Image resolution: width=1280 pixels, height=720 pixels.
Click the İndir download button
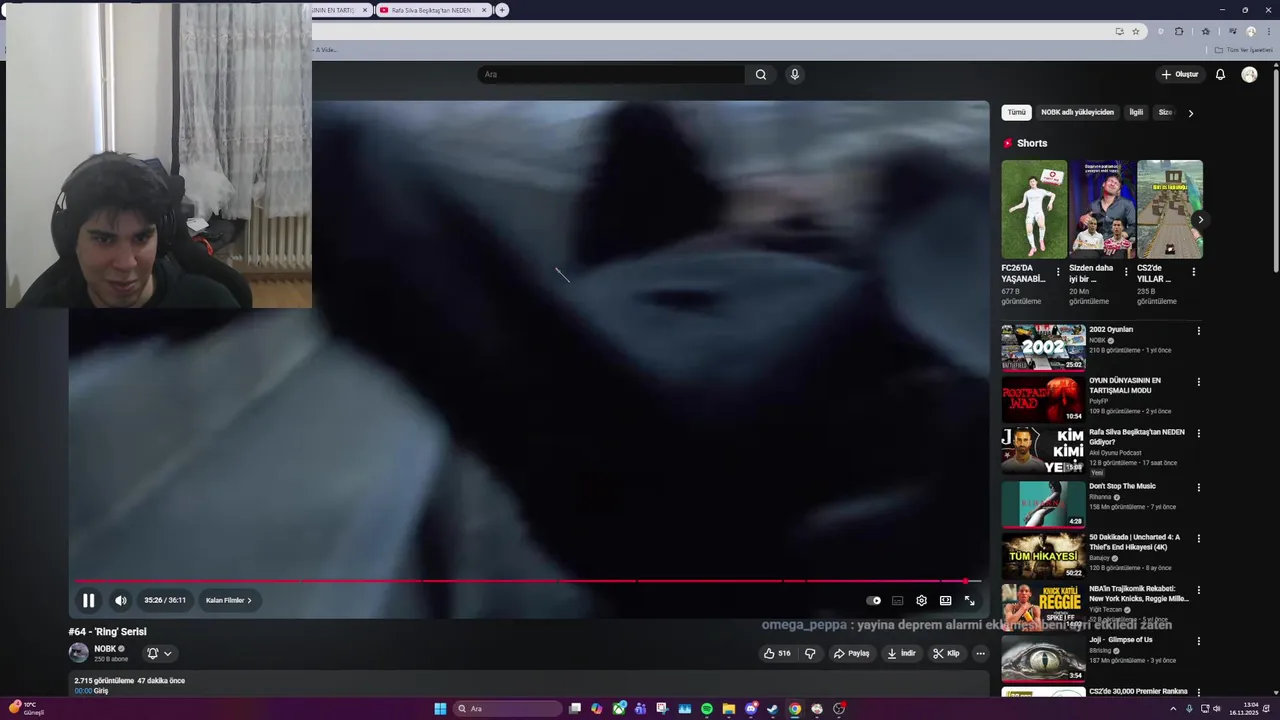pyautogui.click(x=901, y=653)
